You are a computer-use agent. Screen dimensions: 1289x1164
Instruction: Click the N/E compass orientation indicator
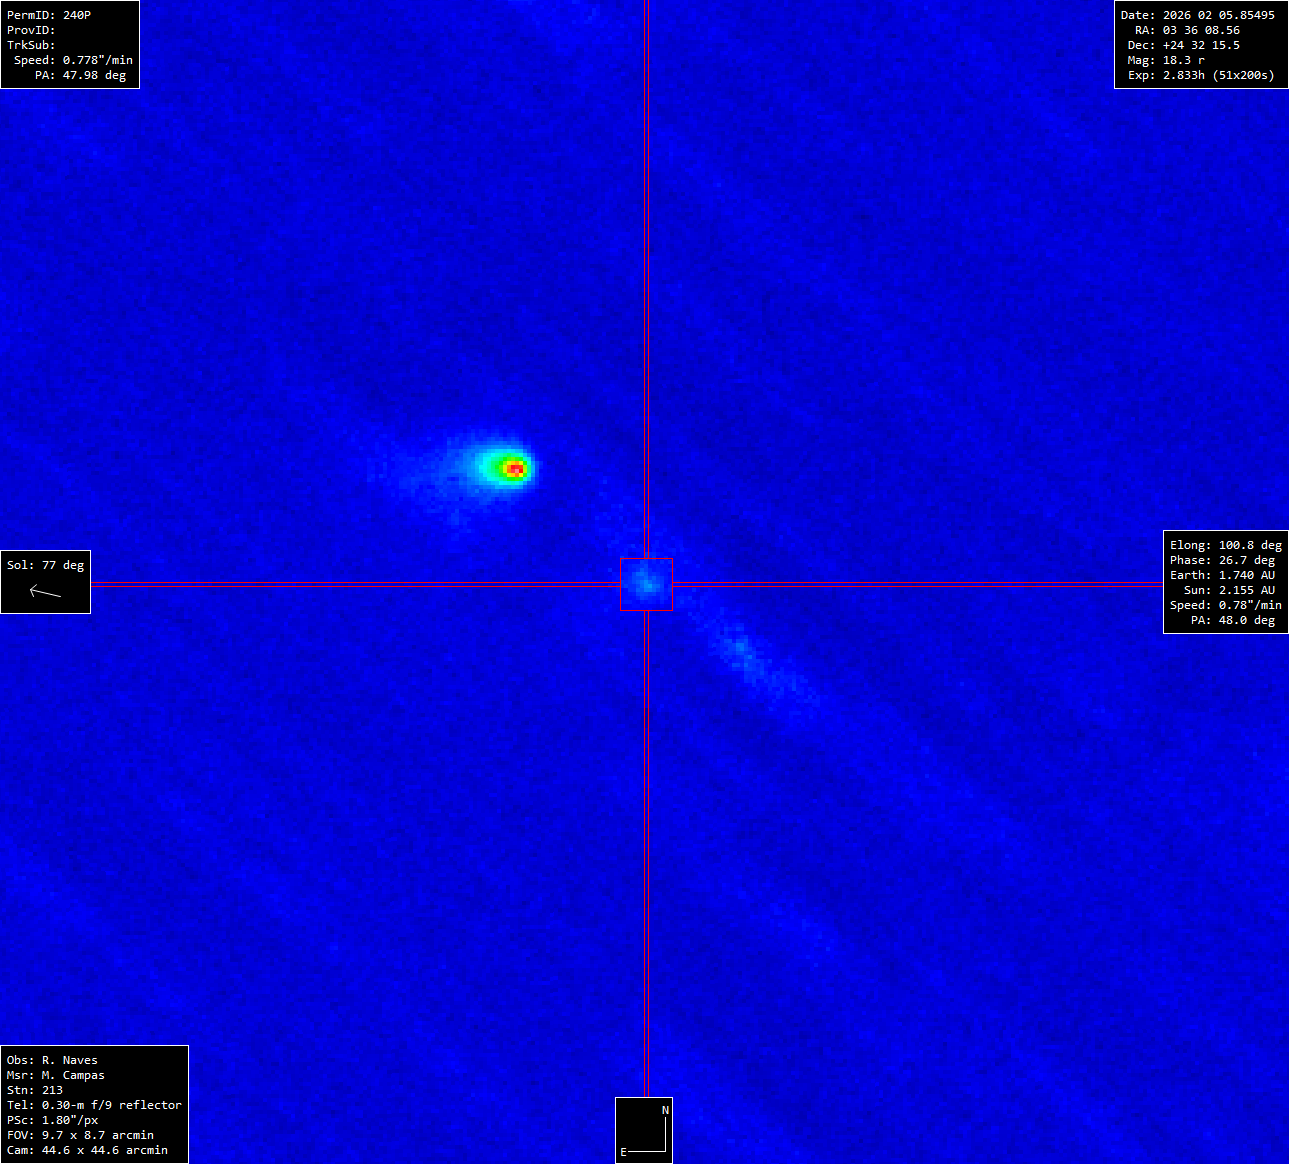(x=644, y=1130)
